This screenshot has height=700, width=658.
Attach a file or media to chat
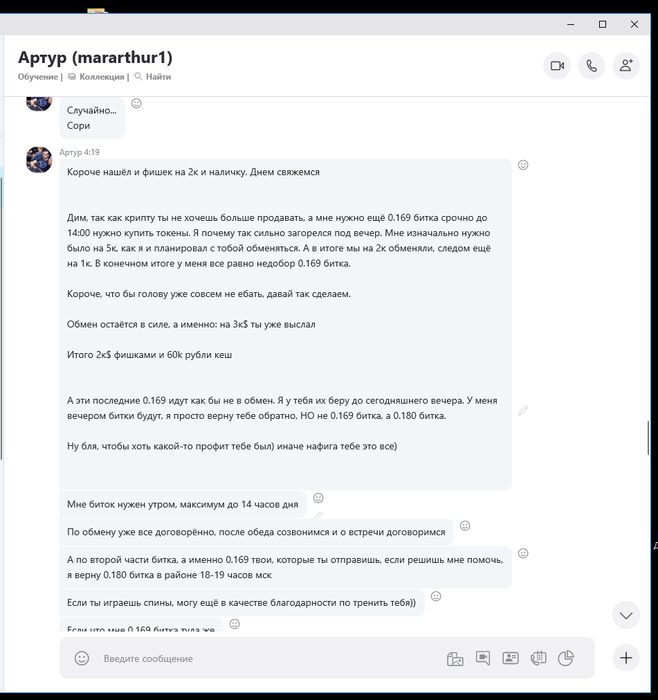click(x=455, y=658)
